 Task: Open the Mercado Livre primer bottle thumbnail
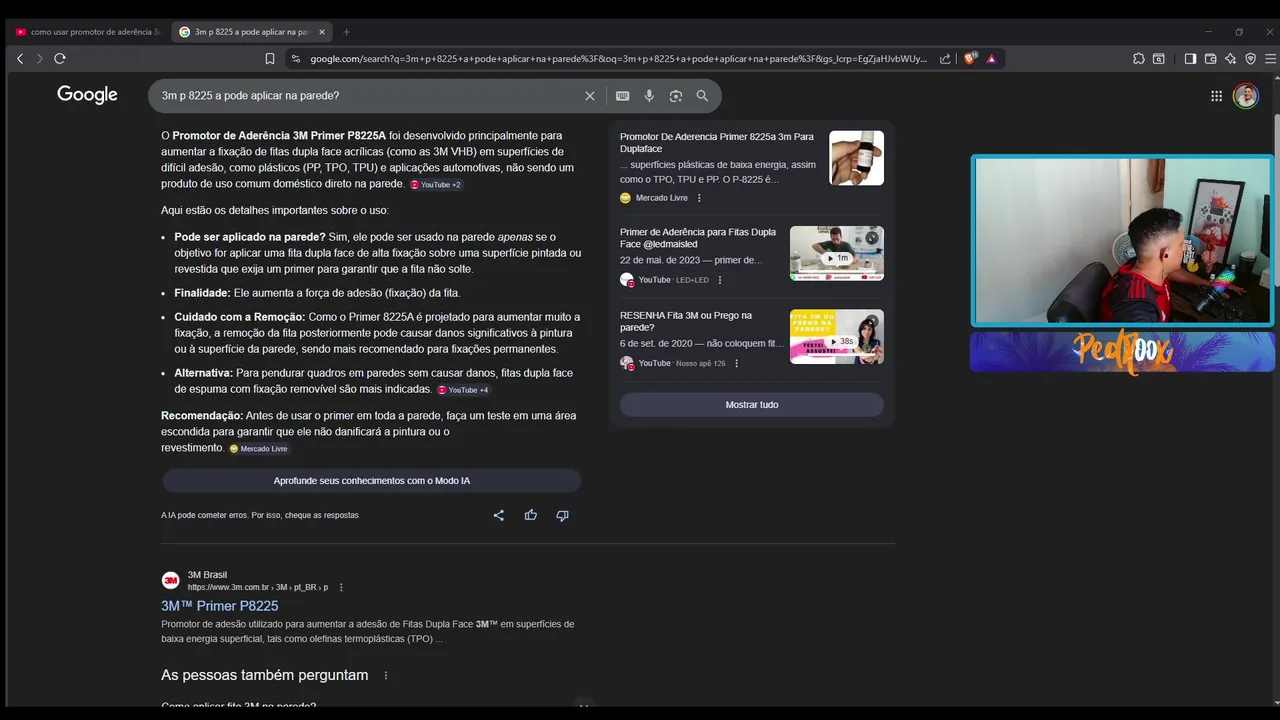856,158
